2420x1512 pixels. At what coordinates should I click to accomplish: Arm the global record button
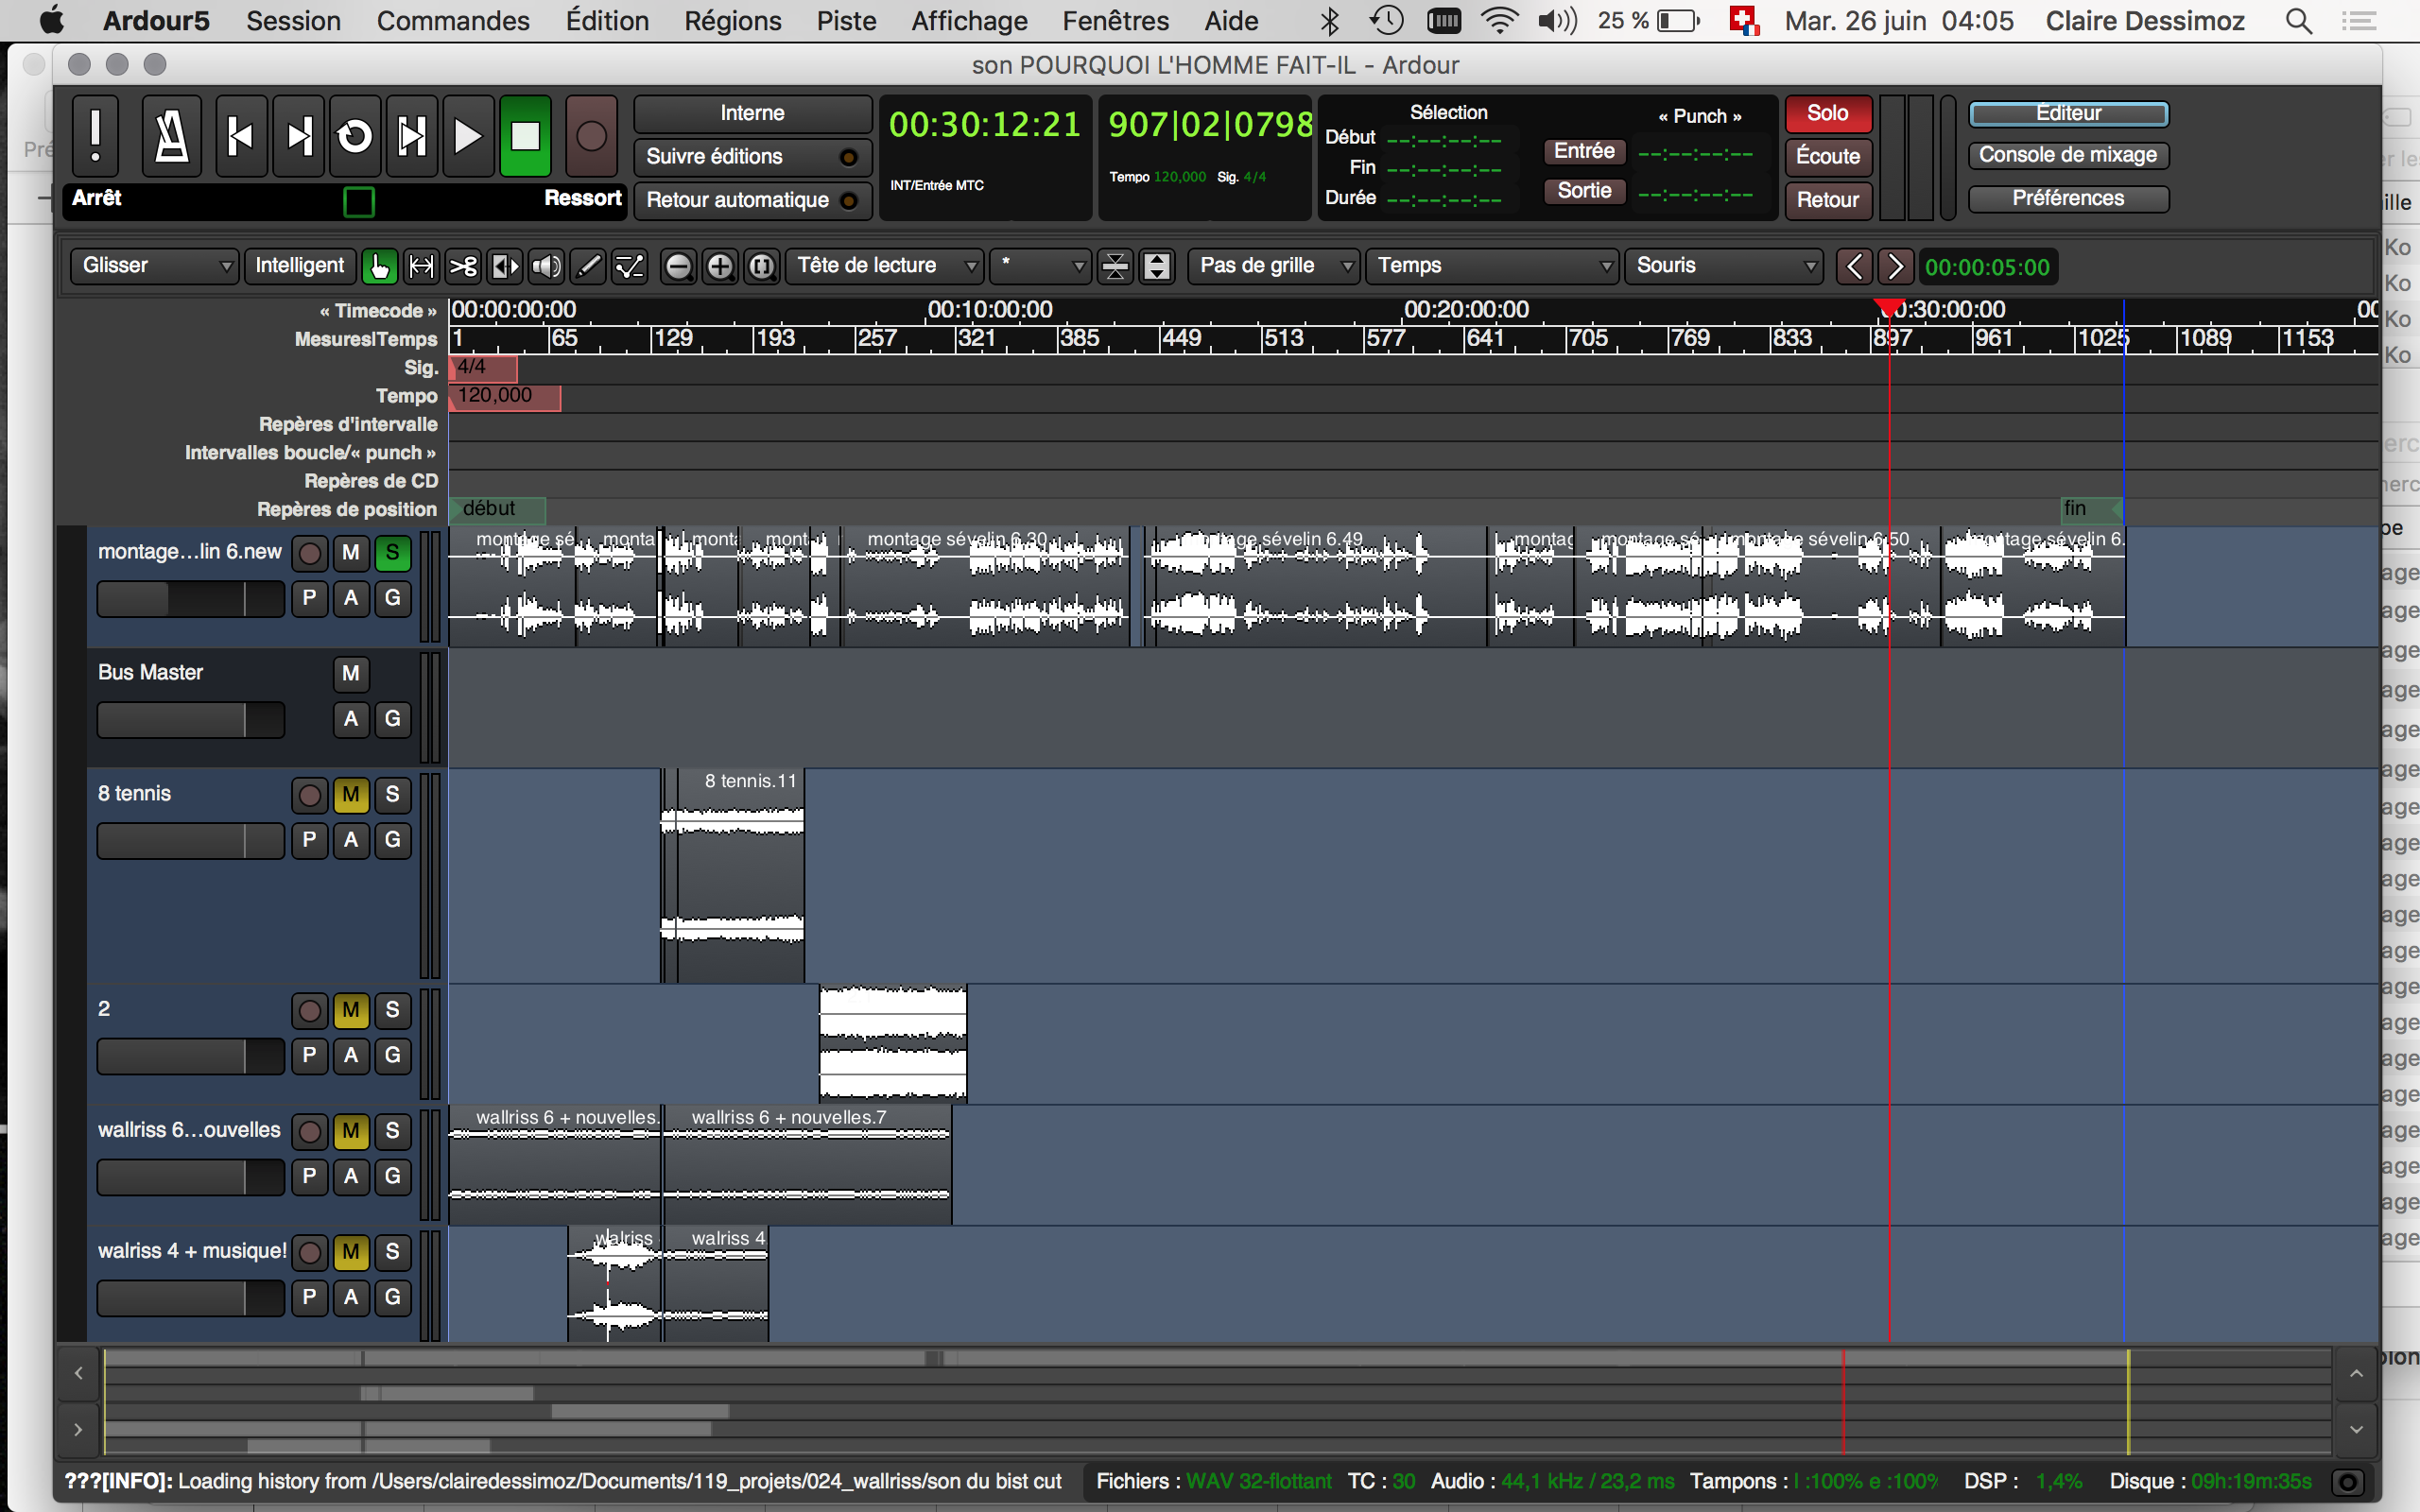click(x=591, y=136)
